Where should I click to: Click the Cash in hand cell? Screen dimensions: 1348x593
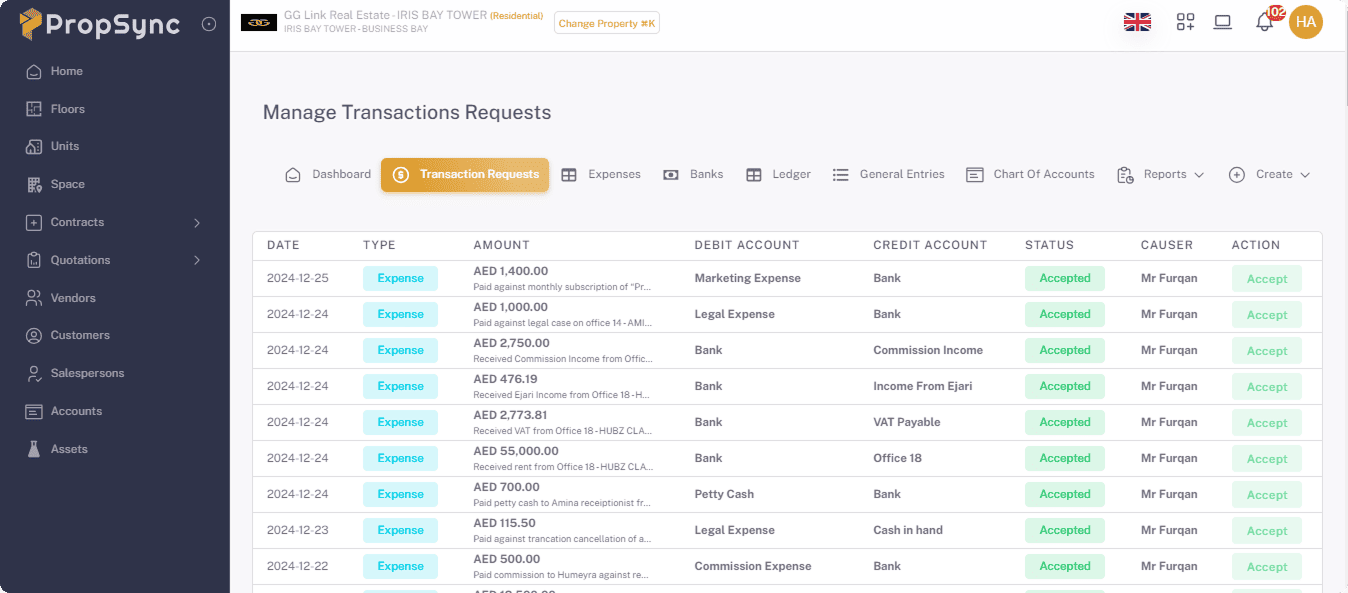[x=908, y=530]
